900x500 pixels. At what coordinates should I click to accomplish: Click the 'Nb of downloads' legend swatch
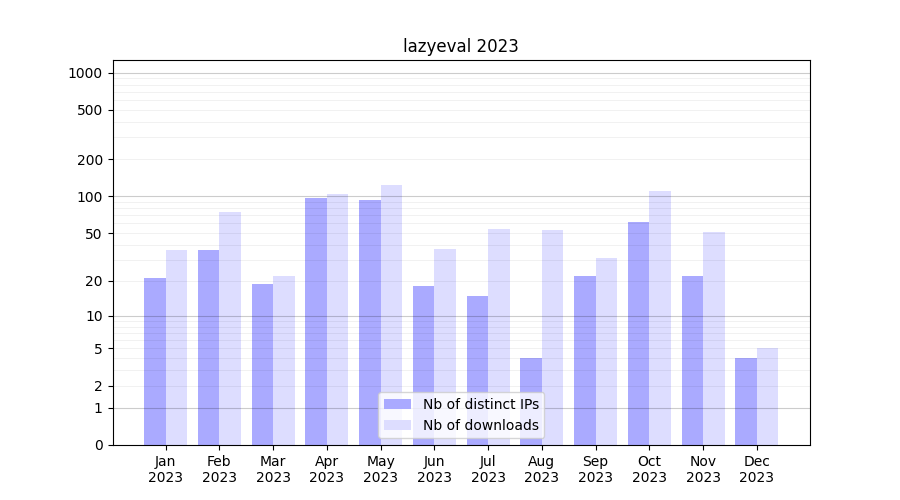coord(397,425)
